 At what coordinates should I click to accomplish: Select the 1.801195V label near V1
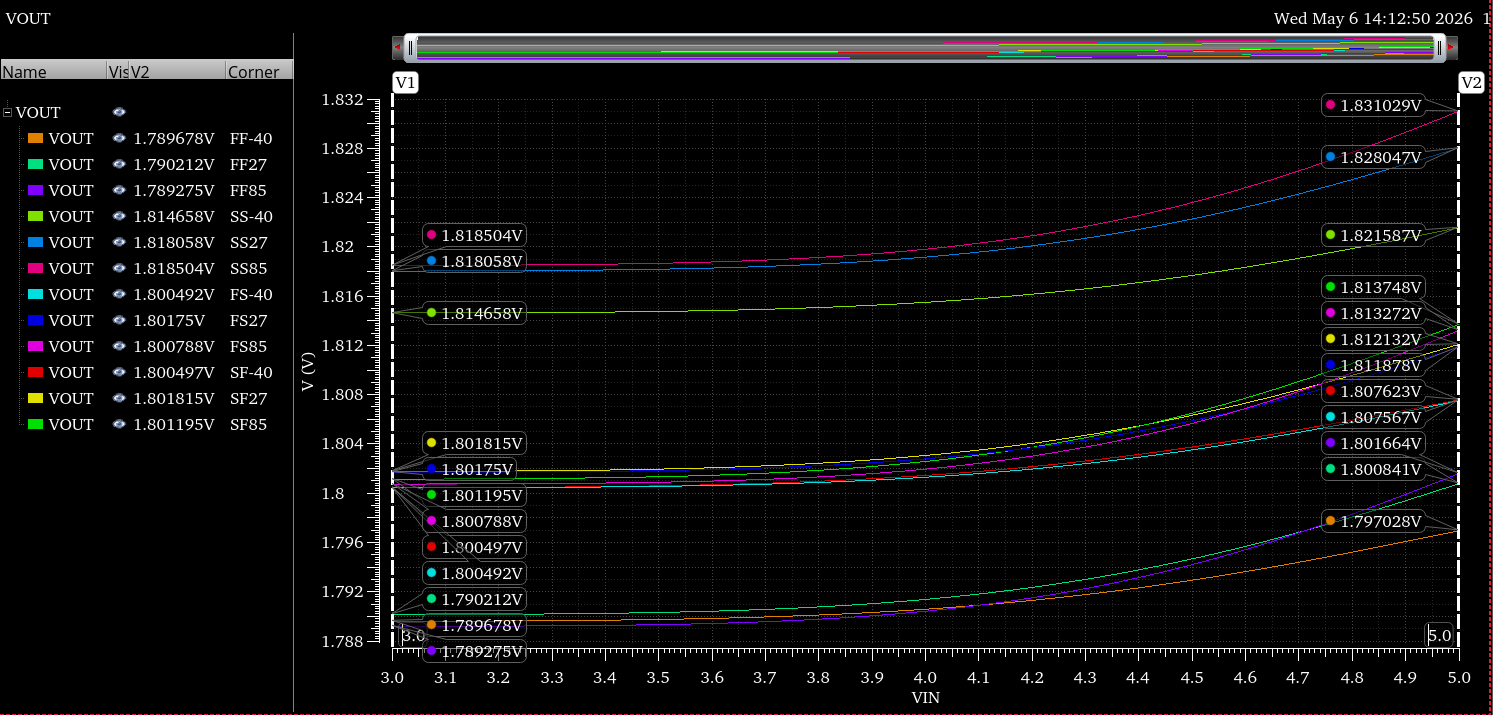(474, 495)
